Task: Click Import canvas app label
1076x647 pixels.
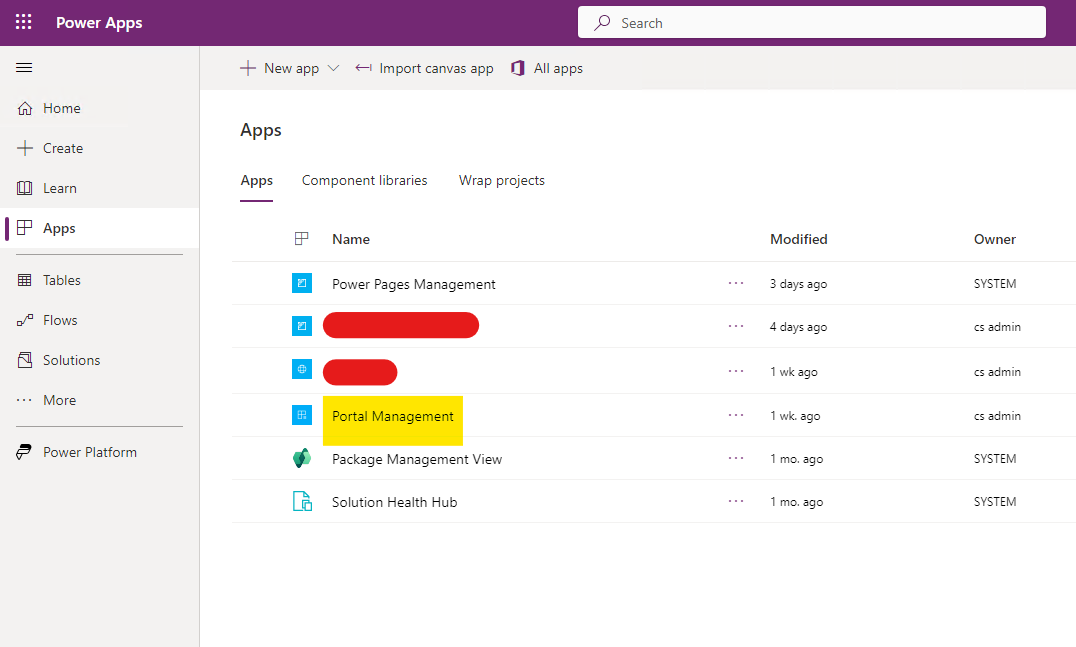Action: (436, 69)
